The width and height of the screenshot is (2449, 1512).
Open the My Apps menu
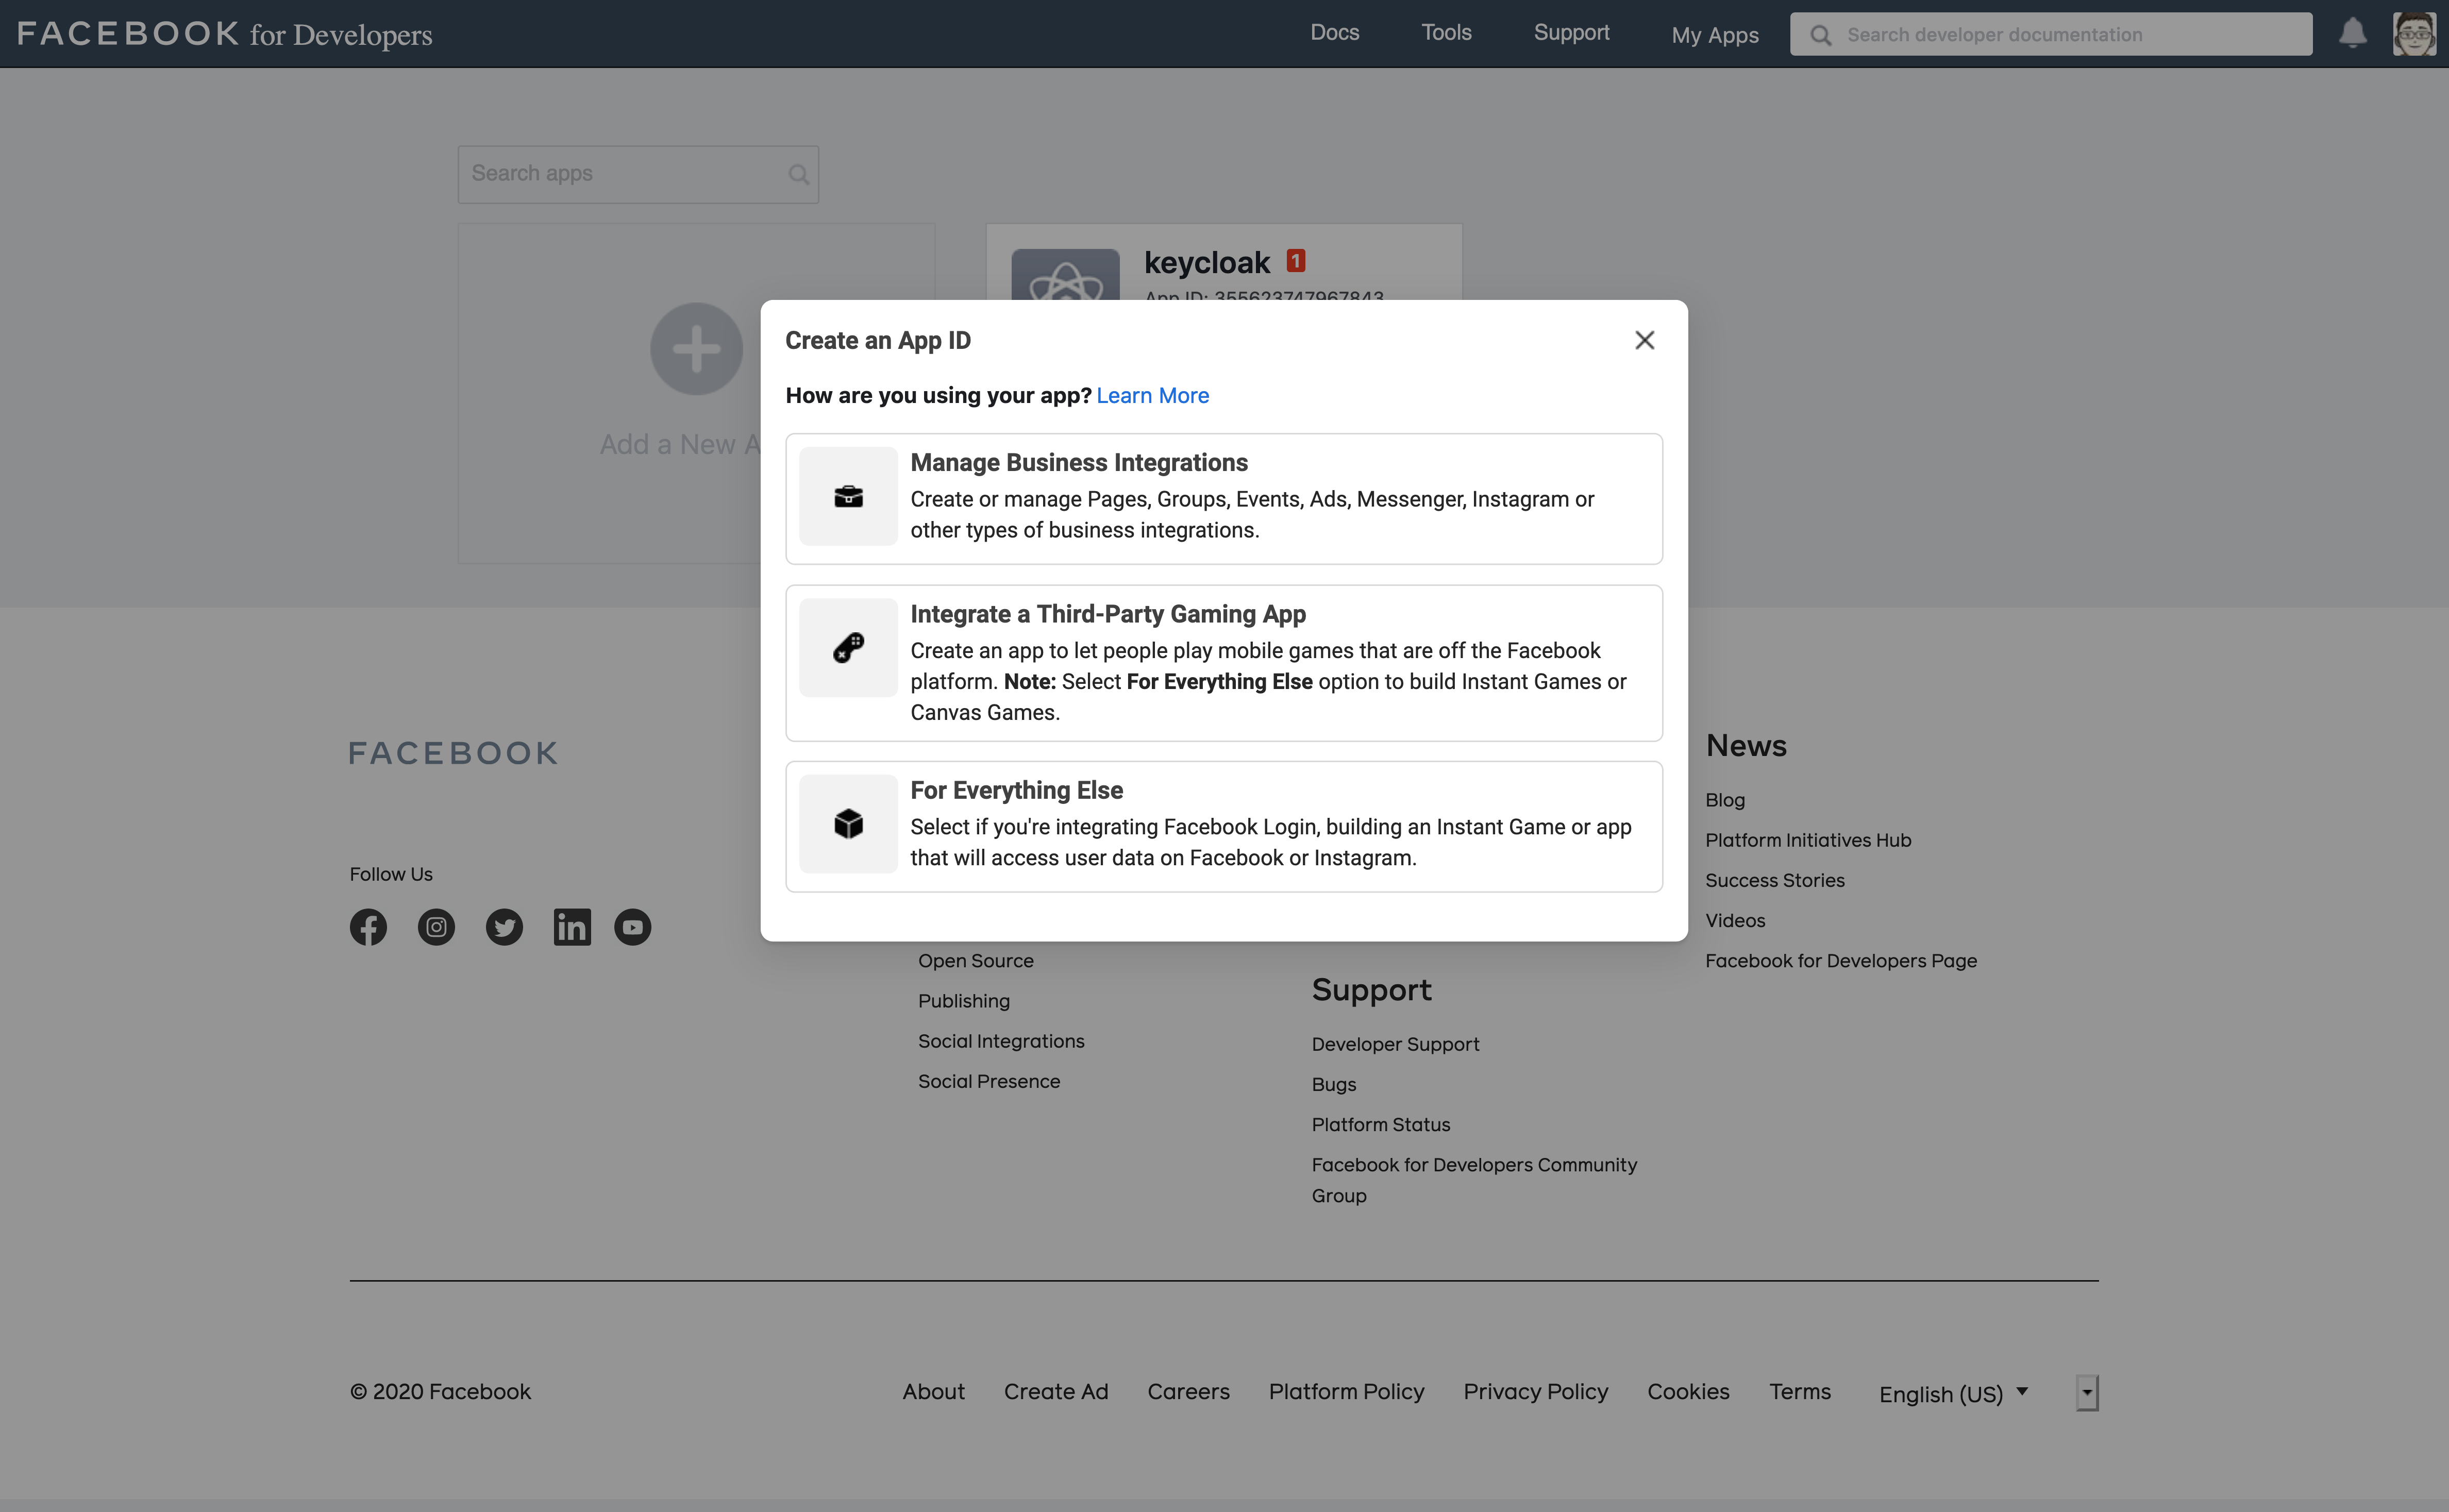click(1714, 35)
